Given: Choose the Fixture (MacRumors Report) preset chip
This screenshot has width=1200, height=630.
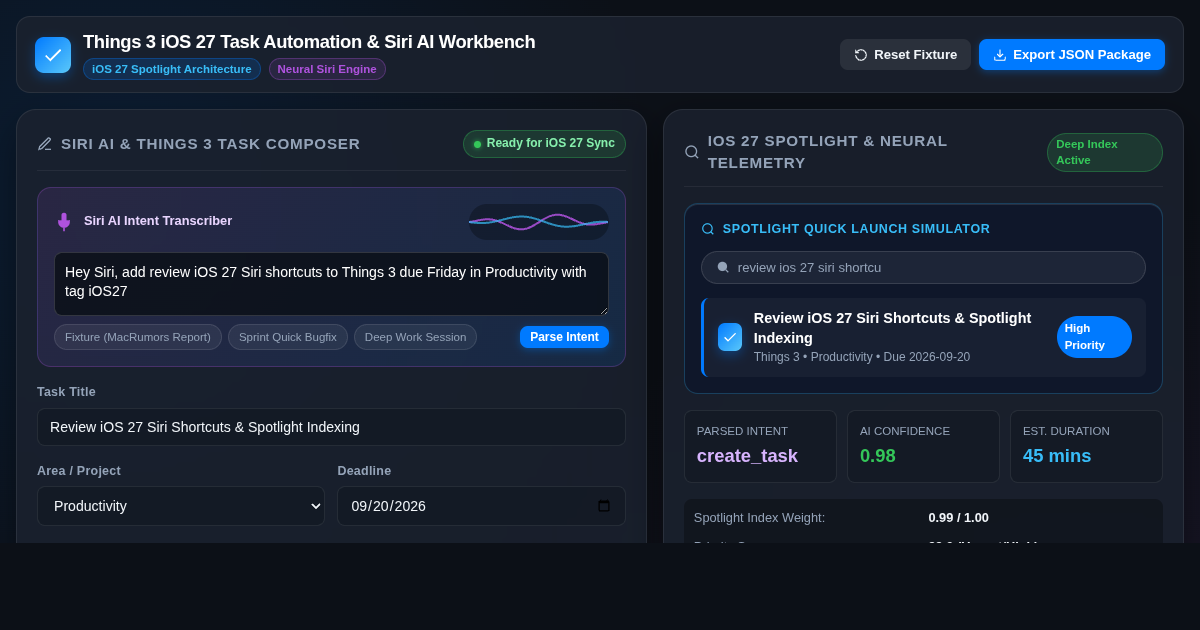Looking at the screenshot, I should [138, 337].
